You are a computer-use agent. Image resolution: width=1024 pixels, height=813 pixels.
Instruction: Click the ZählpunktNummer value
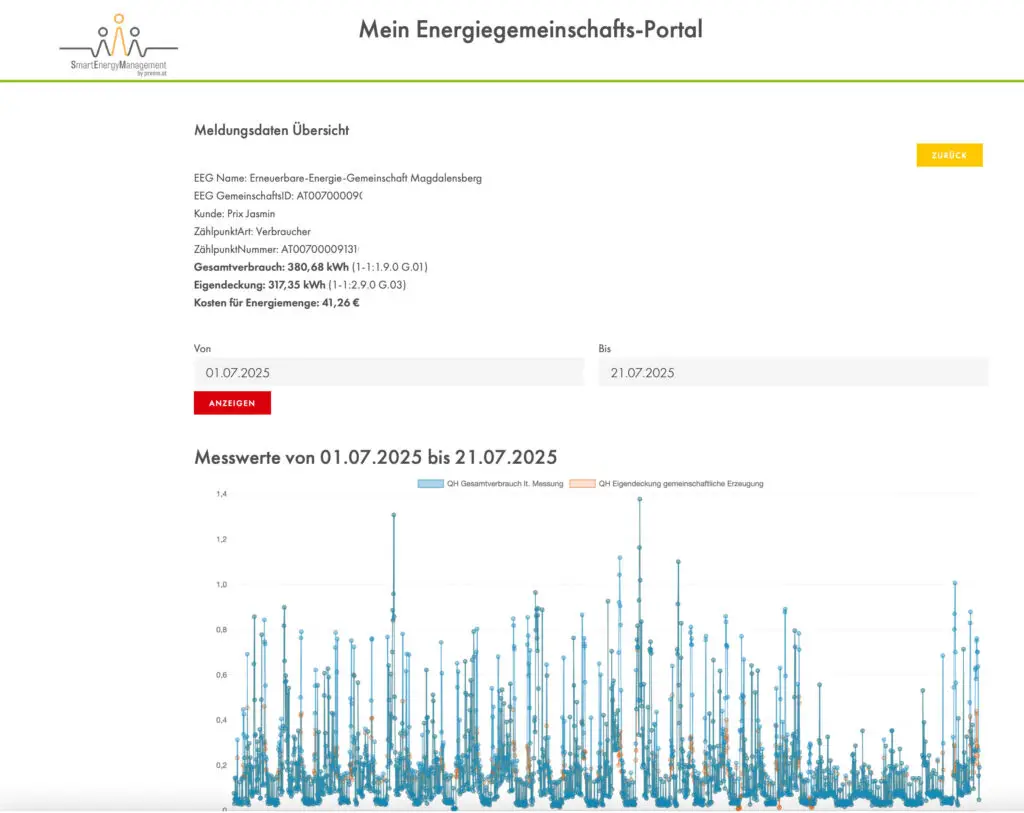pyautogui.click(x=320, y=249)
